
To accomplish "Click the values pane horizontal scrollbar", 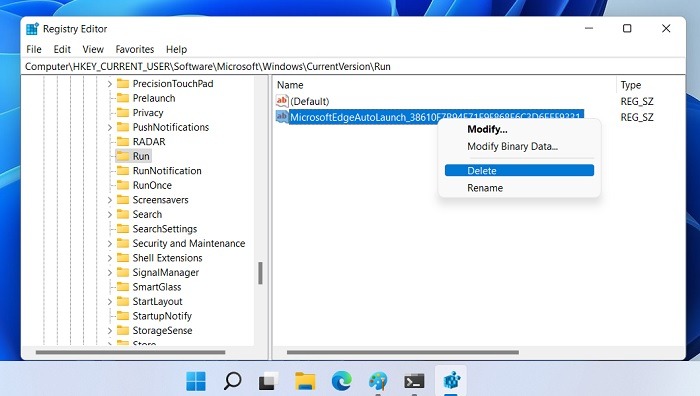I will tap(403, 352).
